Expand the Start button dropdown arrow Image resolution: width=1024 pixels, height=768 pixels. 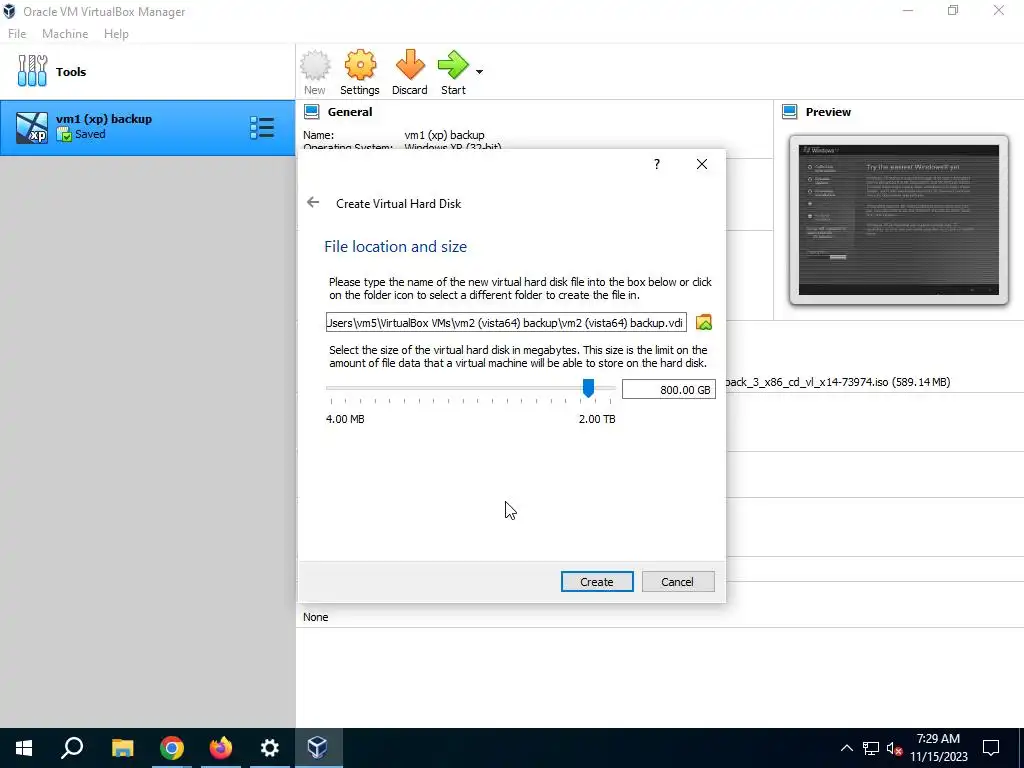[x=479, y=72]
